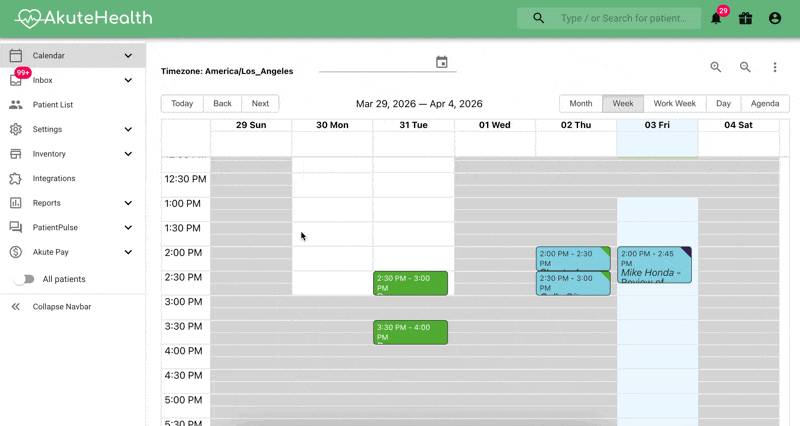Open the three-dot more options menu

[x=774, y=67]
